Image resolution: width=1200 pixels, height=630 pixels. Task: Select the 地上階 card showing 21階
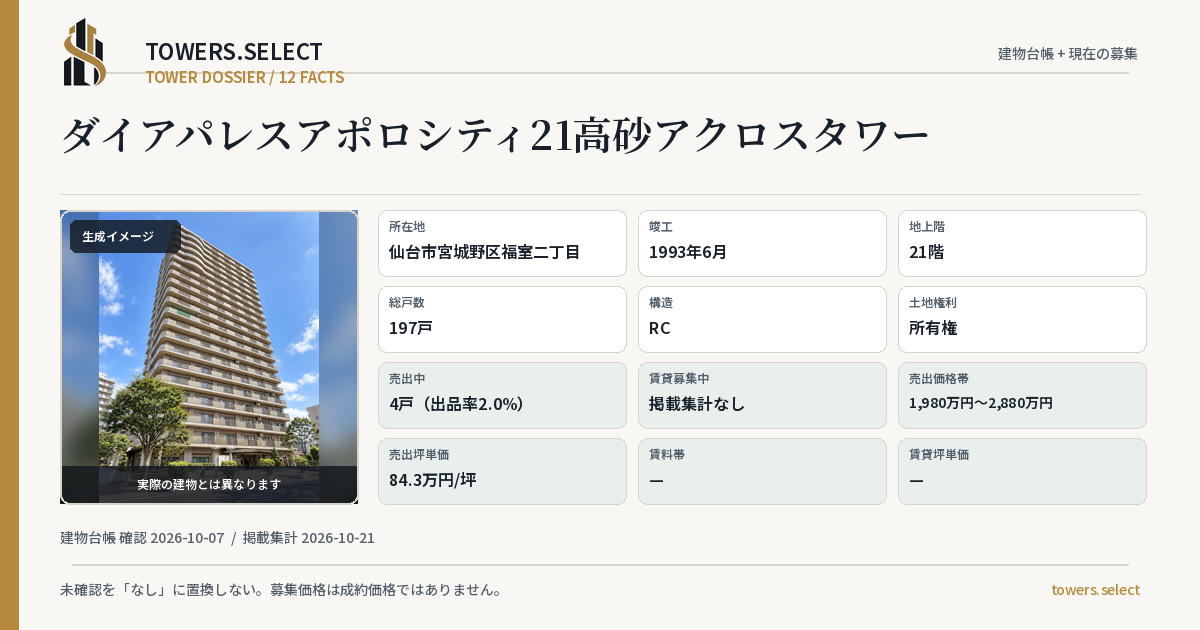pyautogui.click(x=1022, y=243)
